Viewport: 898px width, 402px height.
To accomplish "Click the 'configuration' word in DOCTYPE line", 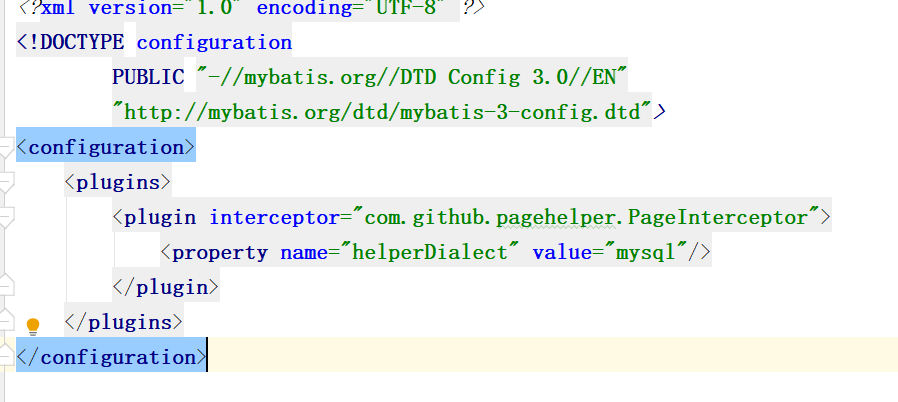I will coord(214,42).
